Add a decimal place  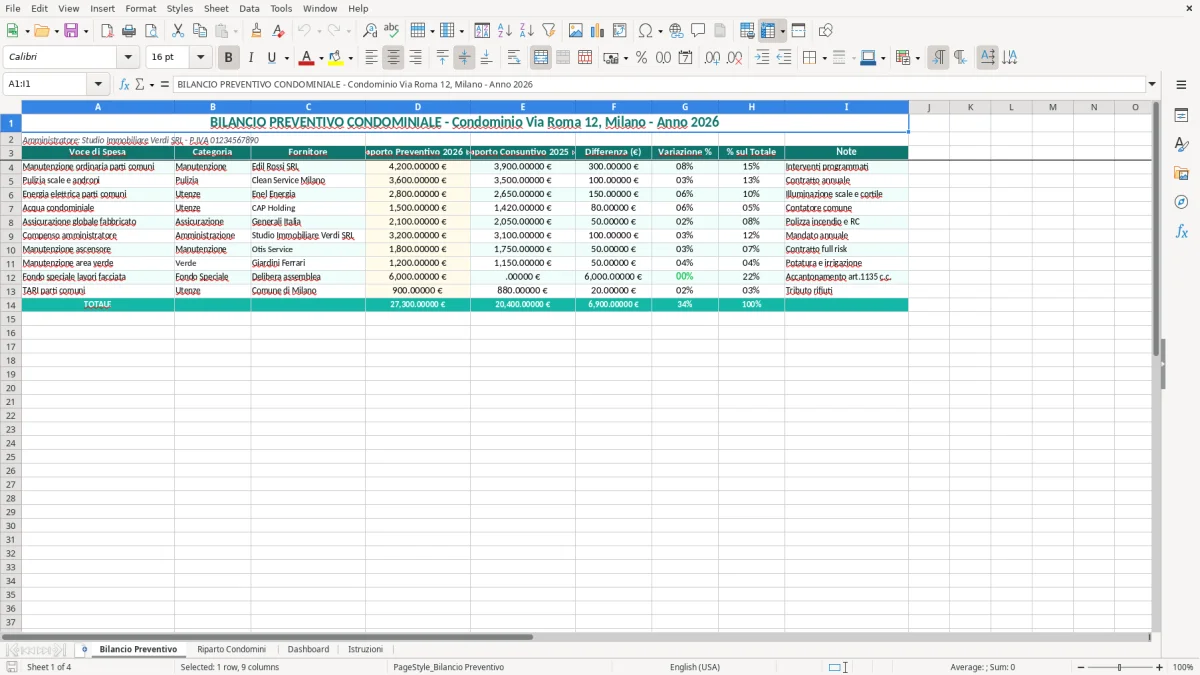[712, 58]
